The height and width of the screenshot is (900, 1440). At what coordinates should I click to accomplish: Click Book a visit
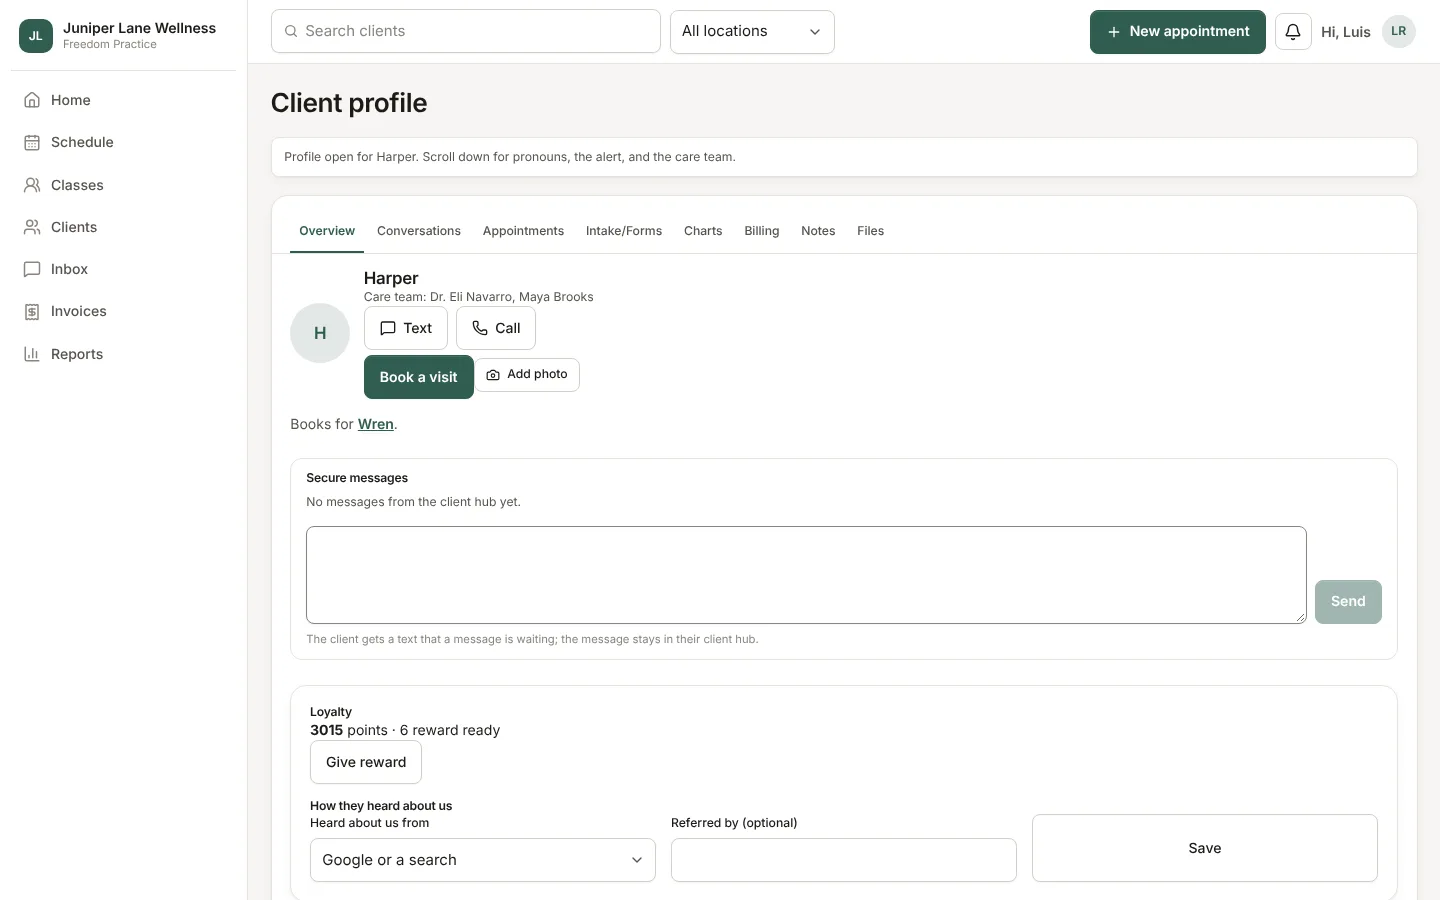coord(419,377)
